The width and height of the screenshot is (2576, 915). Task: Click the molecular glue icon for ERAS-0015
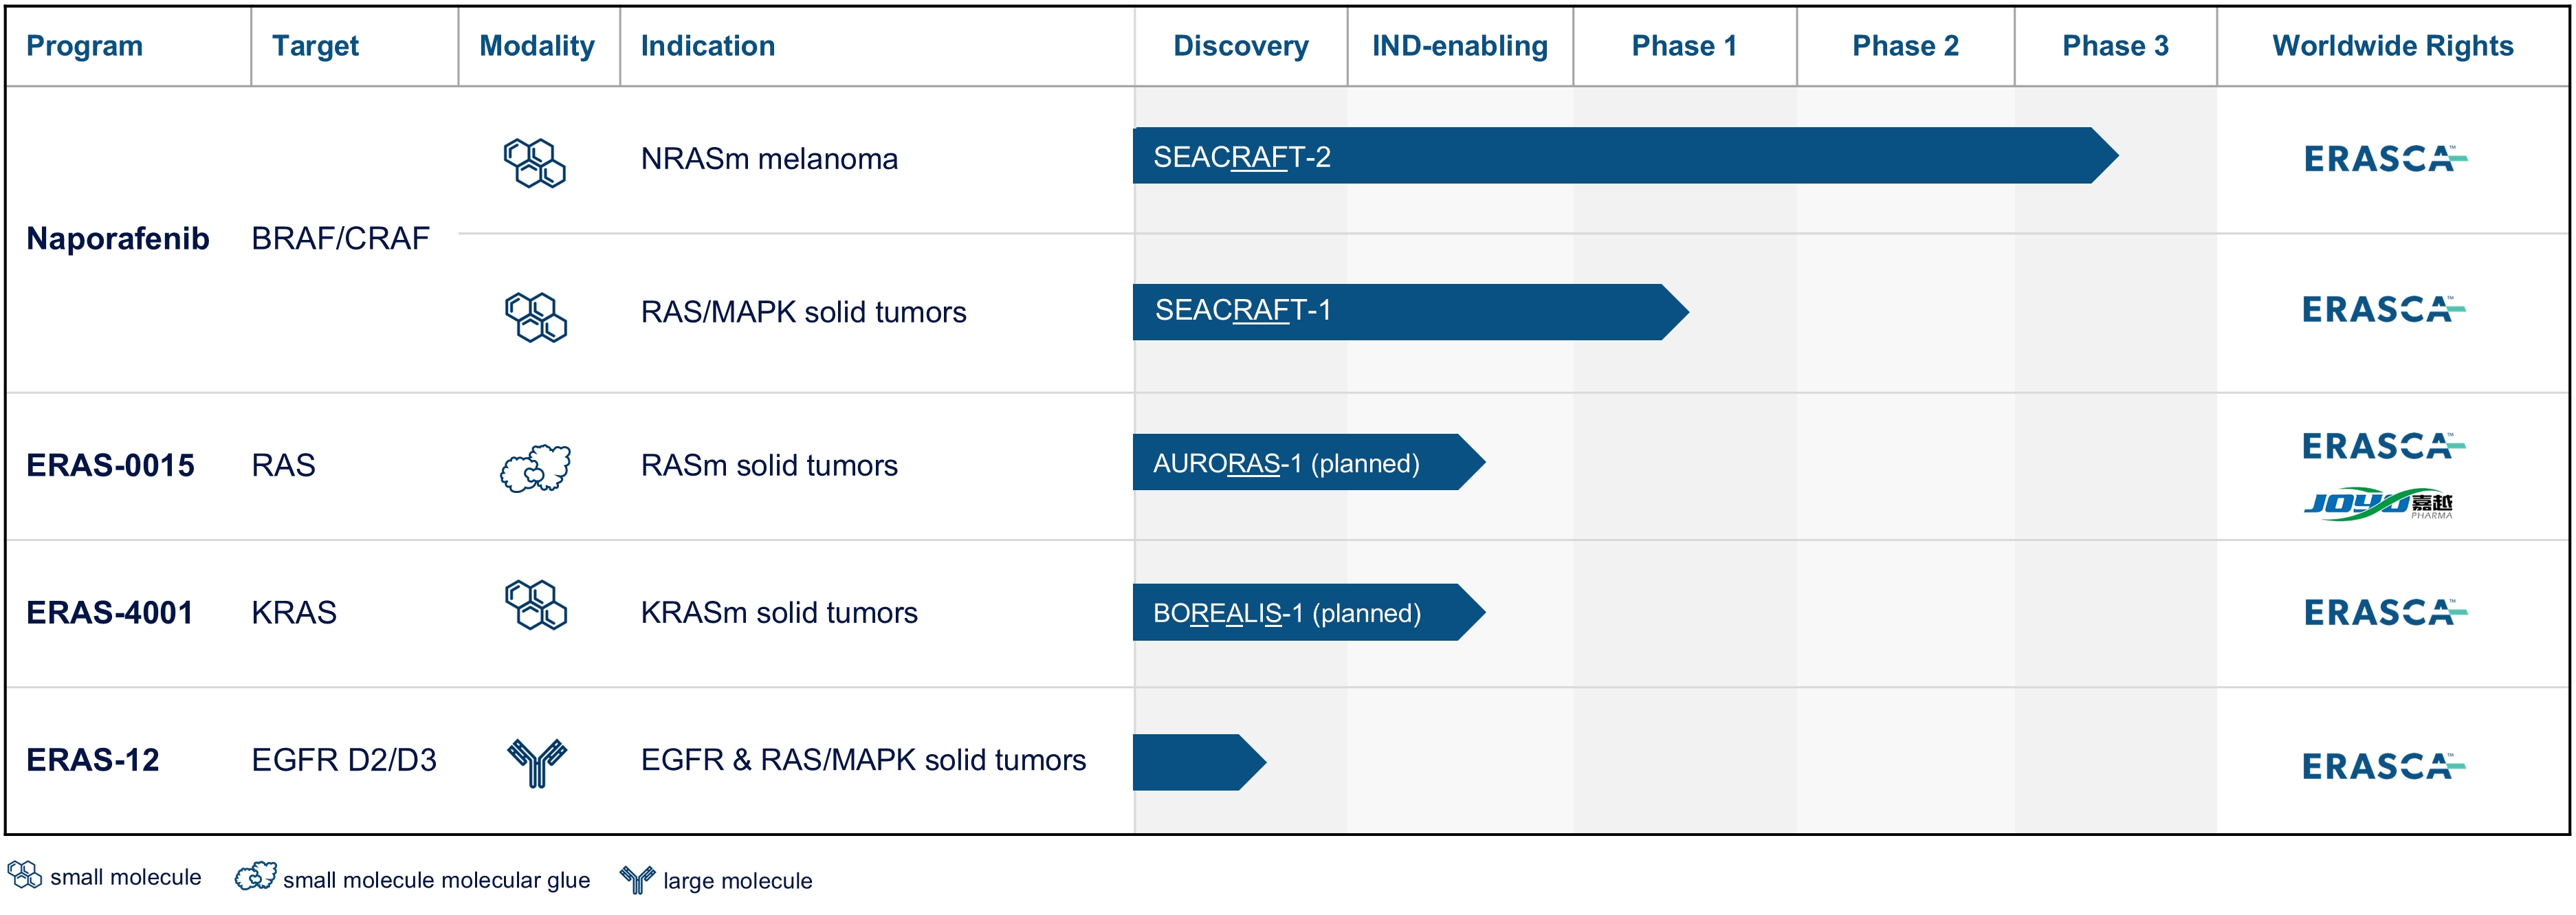click(x=536, y=467)
